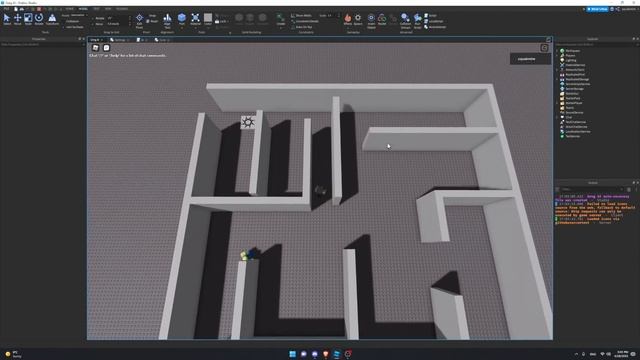The width and height of the screenshot is (640, 360).
Task: Click the Create constraint icon
Action: pyautogui.click(x=281, y=19)
